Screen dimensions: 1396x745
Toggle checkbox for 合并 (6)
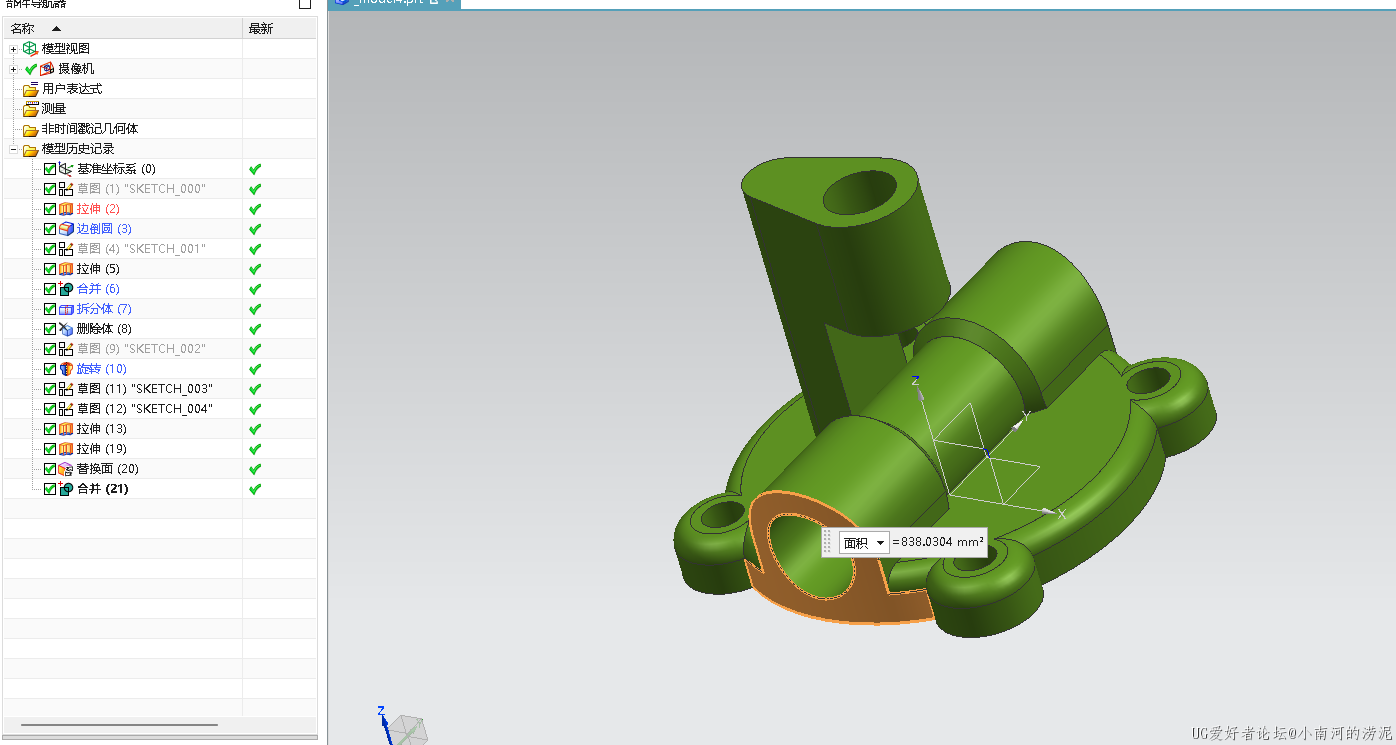pyautogui.click(x=50, y=289)
